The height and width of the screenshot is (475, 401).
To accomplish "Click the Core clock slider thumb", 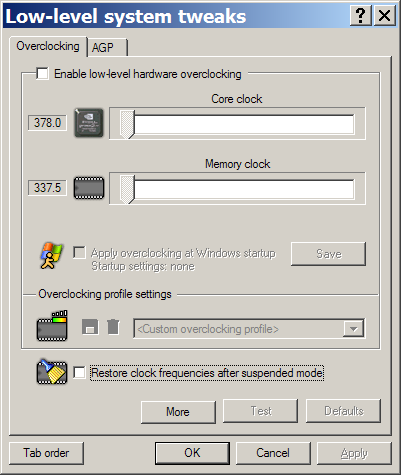I will (127, 124).
